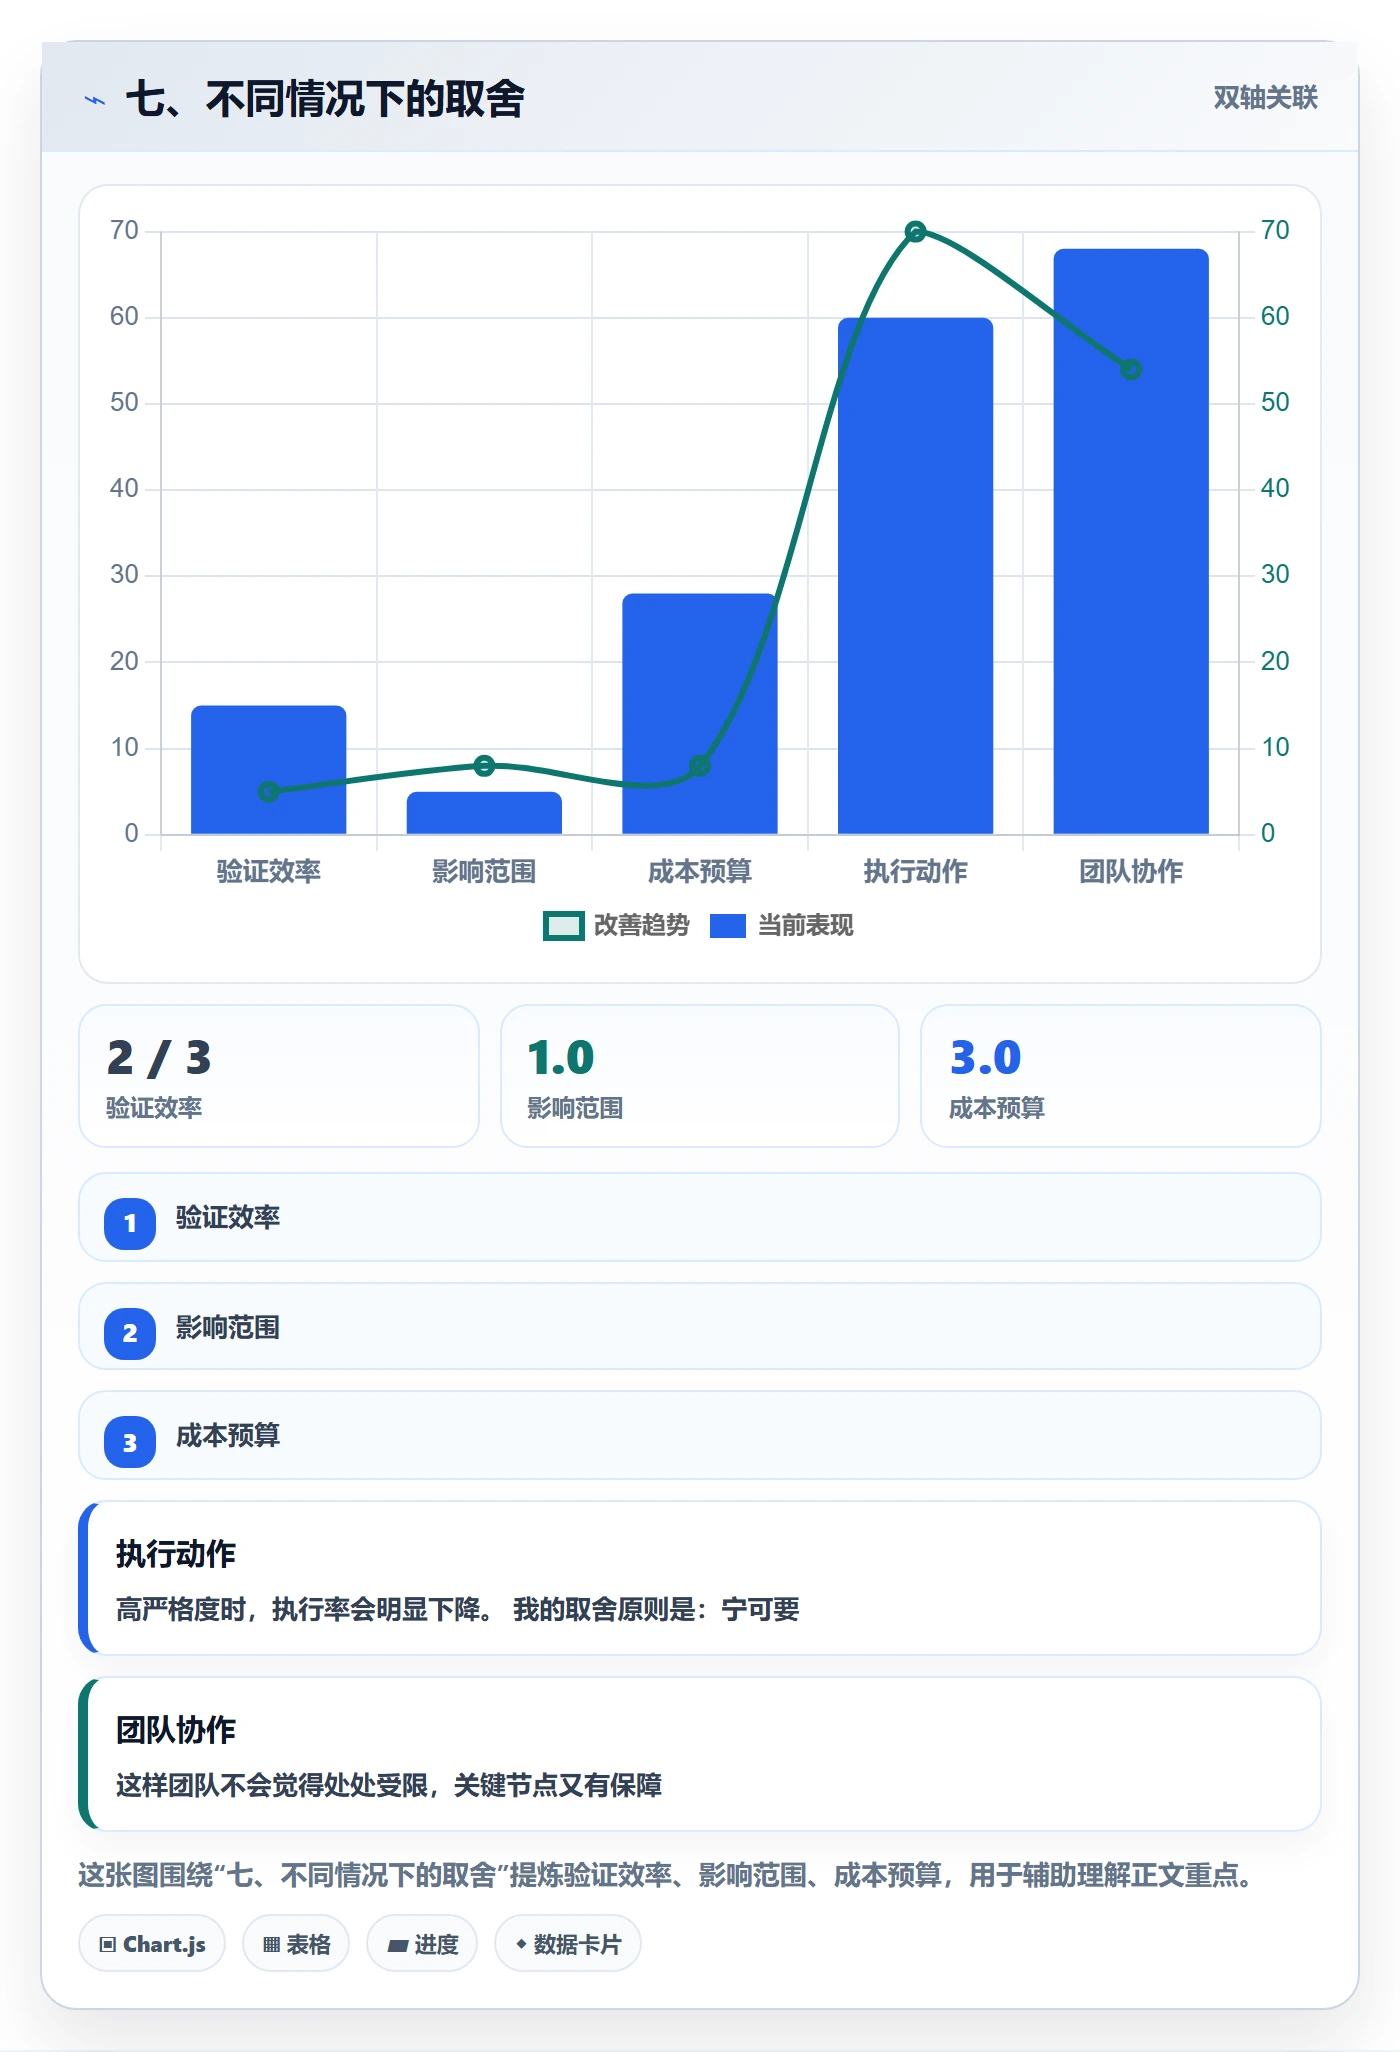
Task: Open the 3.0 成本预算 stat card
Action: pyautogui.click(x=1121, y=1076)
